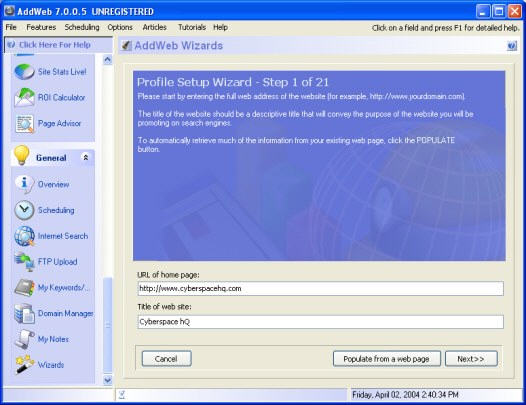Open the Articles menu
526x405 pixels.
coord(155,27)
